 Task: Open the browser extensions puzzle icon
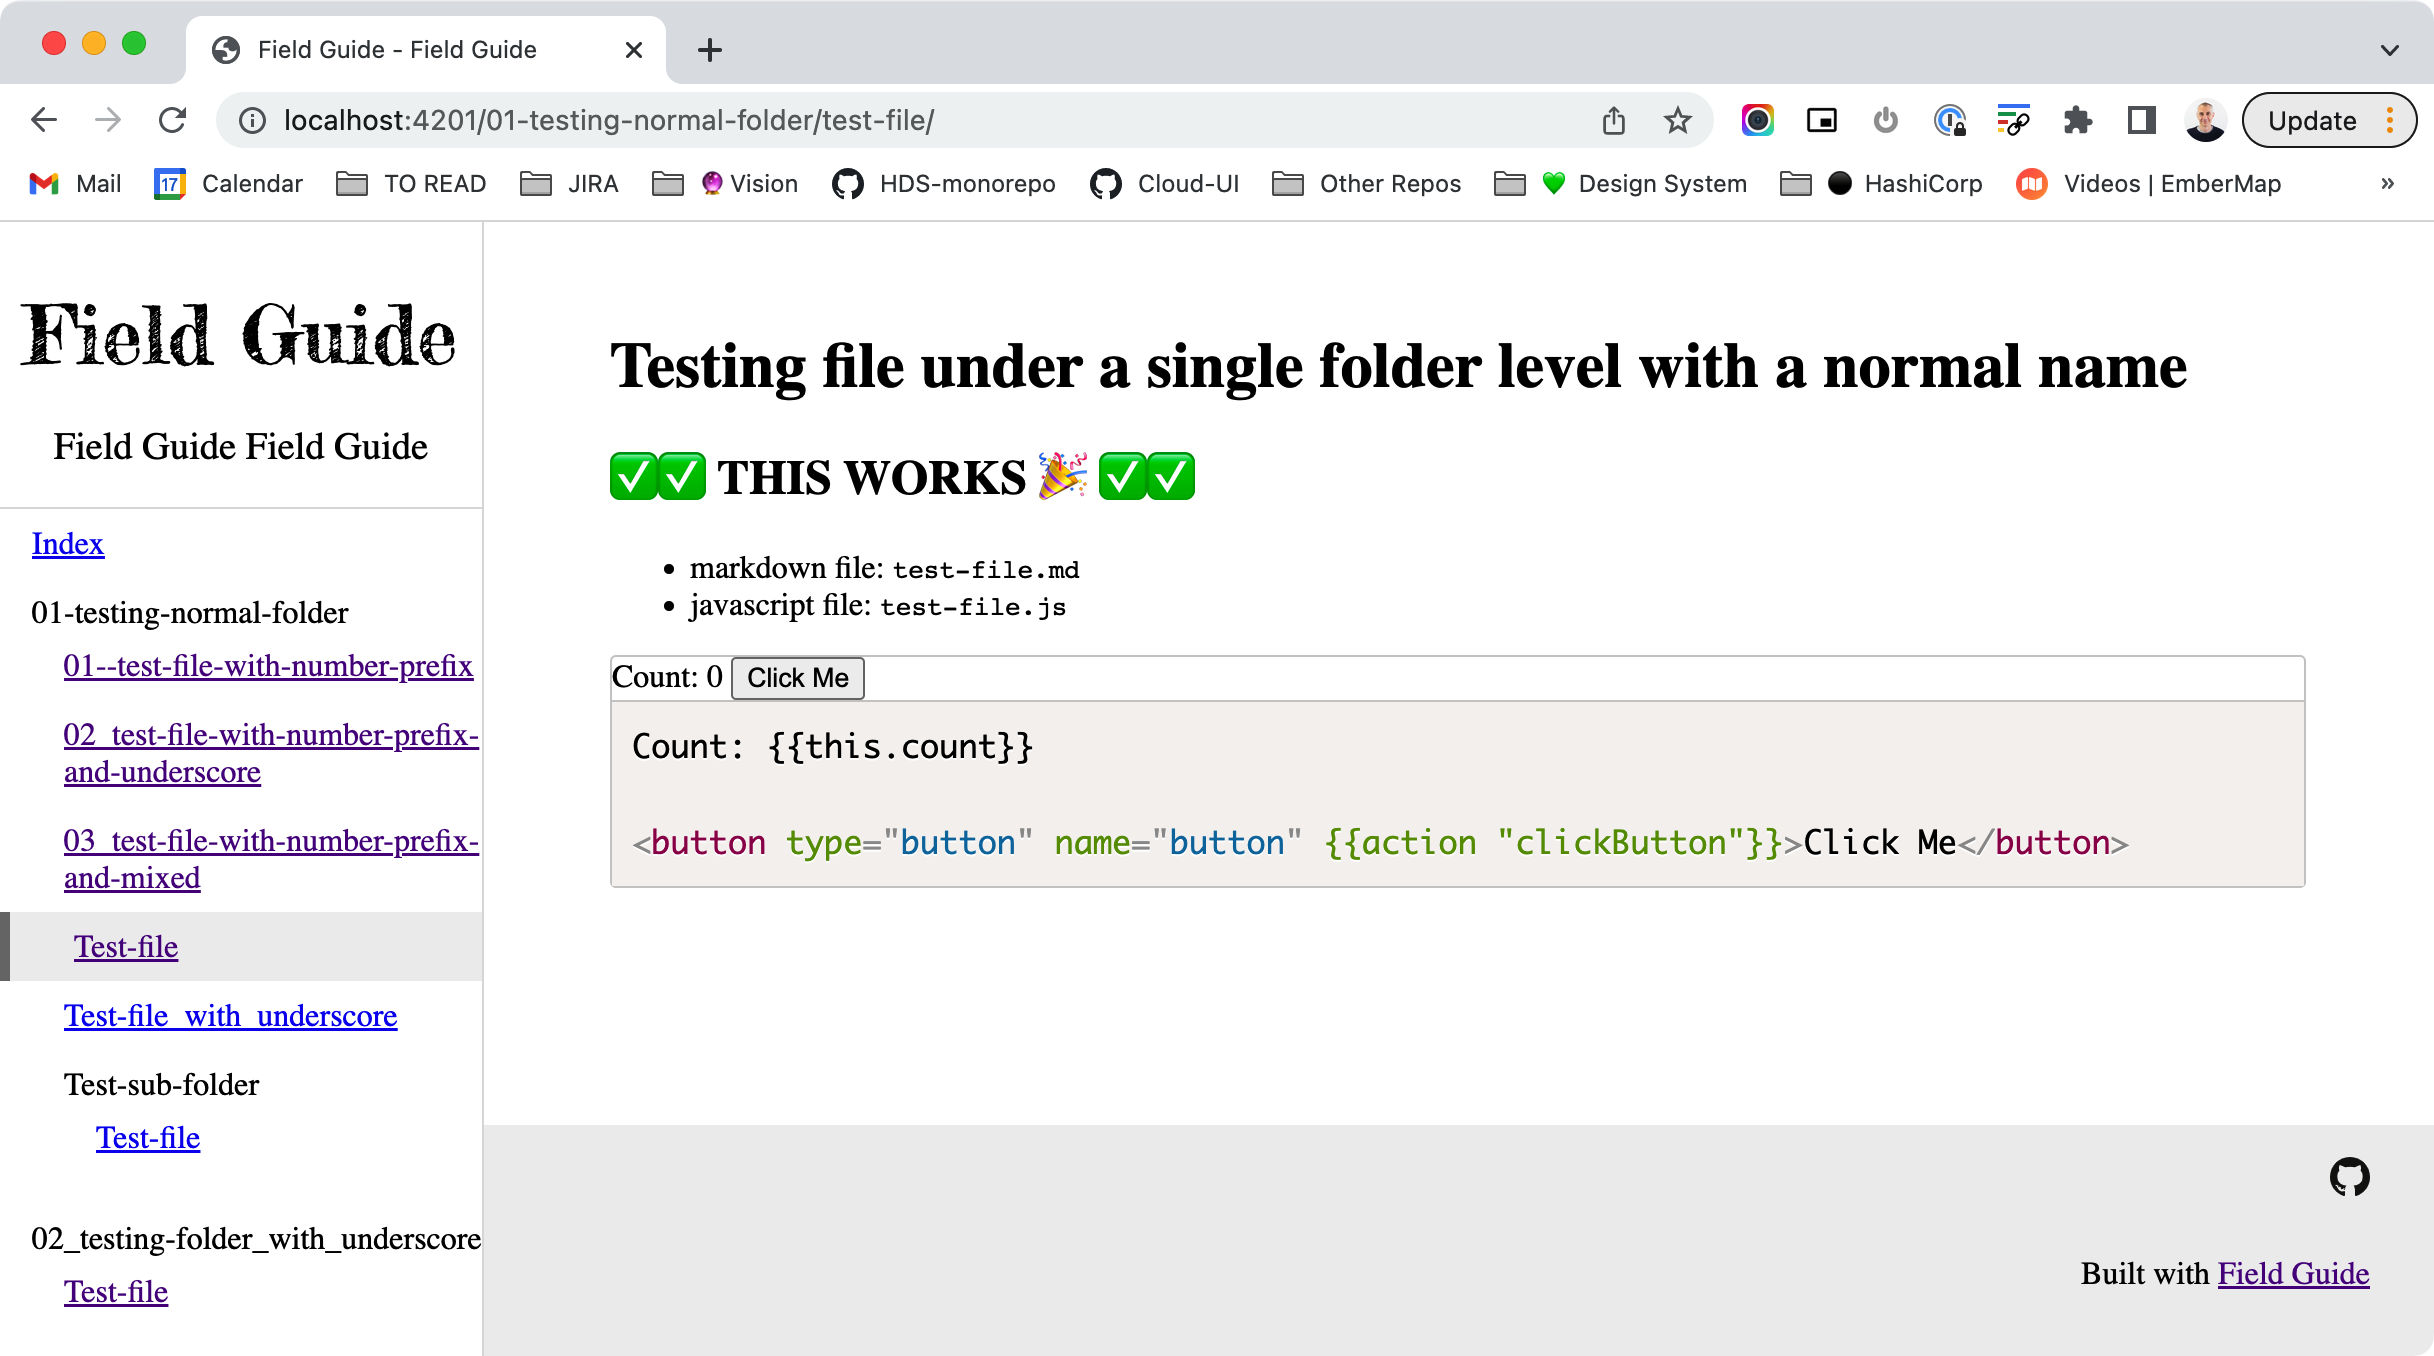click(x=2078, y=120)
